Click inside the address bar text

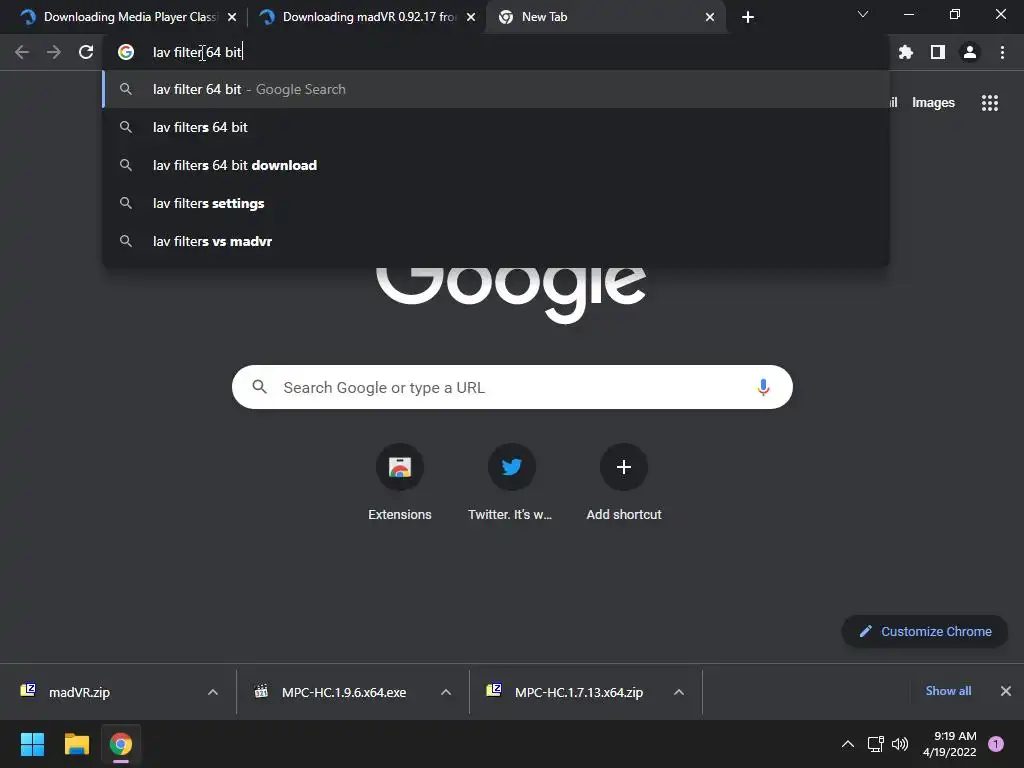[197, 52]
